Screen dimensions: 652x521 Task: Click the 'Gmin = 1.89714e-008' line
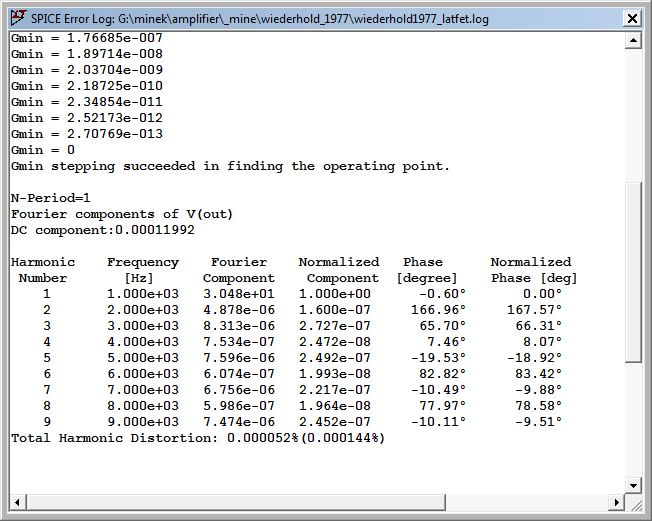pos(87,54)
